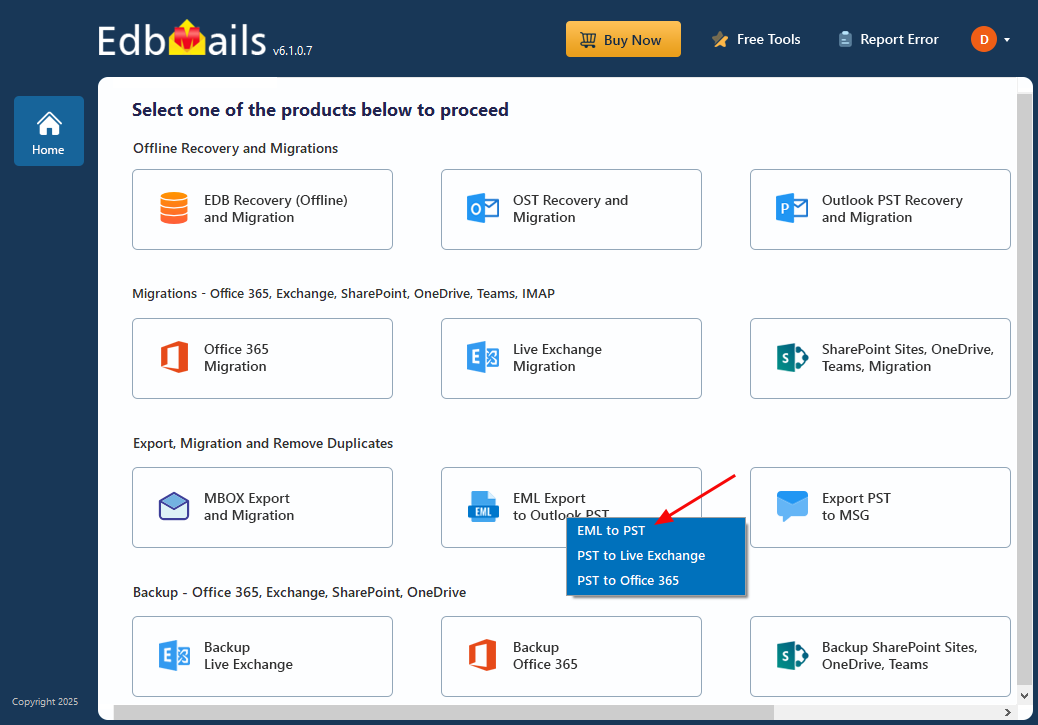Click the horizontal scrollbar thumb
This screenshot has height=725, width=1038.
click(444, 712)
